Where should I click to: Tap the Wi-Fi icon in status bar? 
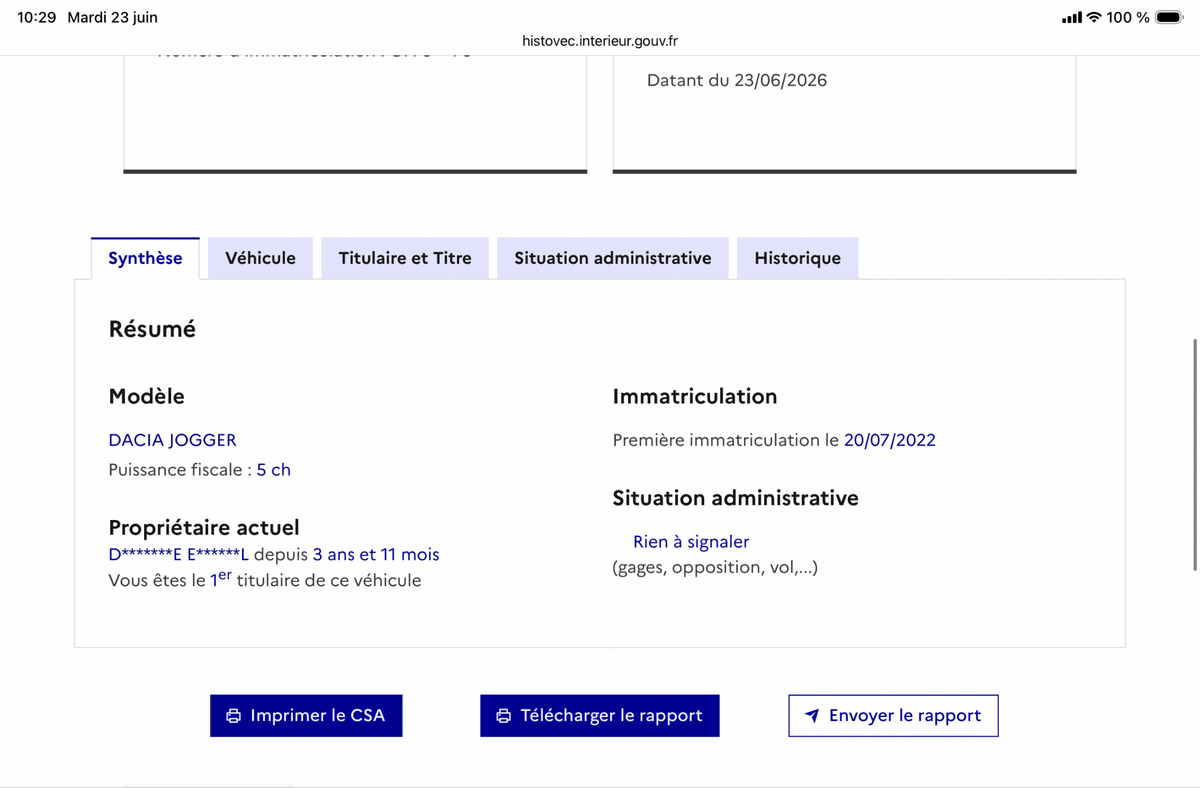coord(1094,17)
